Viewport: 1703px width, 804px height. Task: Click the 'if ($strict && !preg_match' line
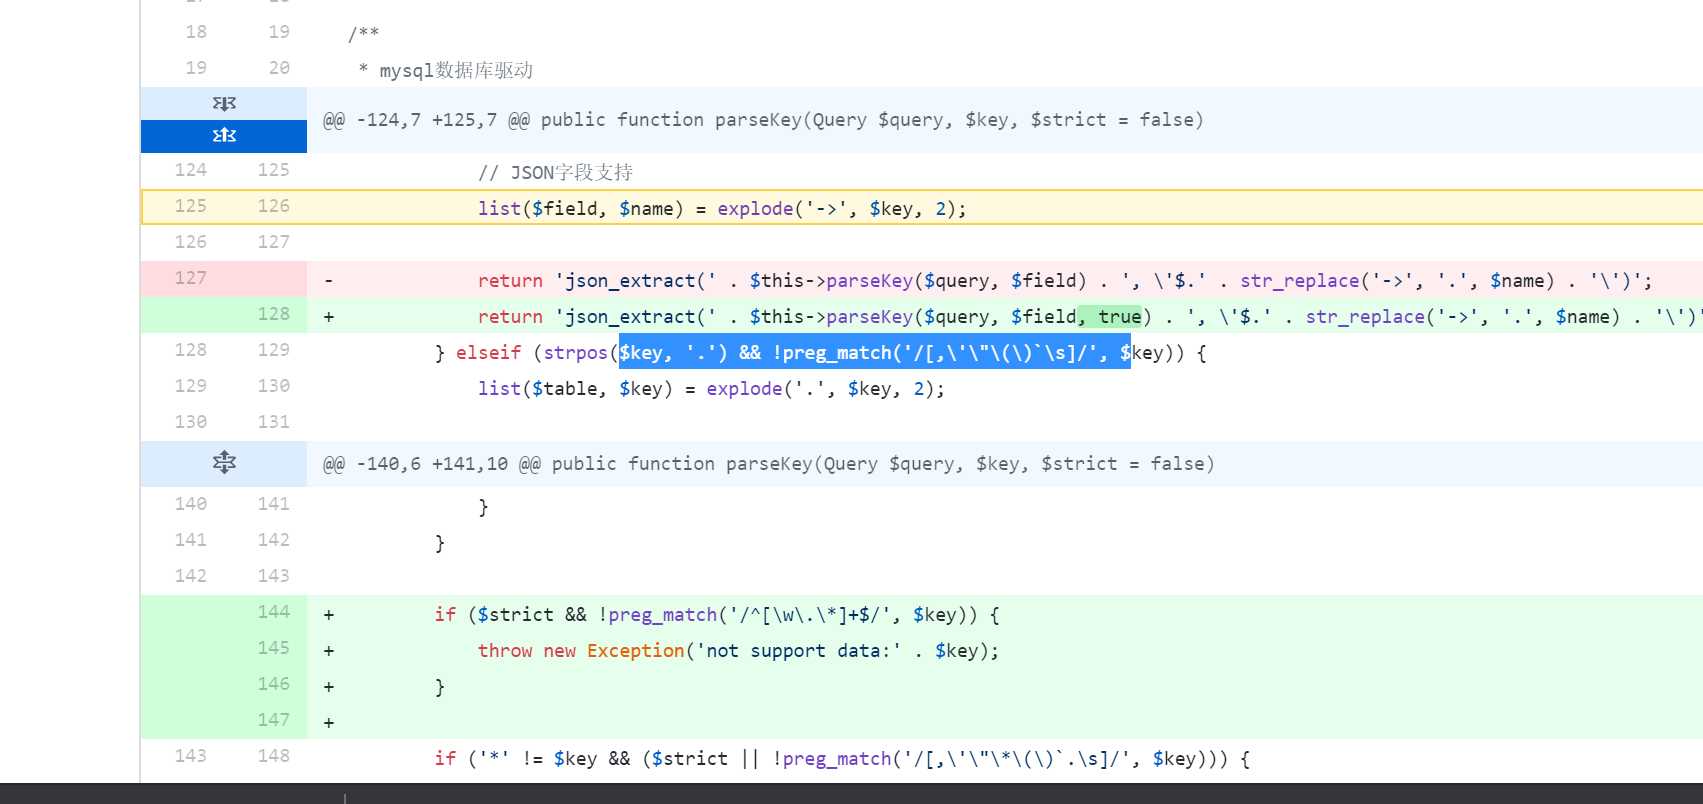click(x=717, y=615)
